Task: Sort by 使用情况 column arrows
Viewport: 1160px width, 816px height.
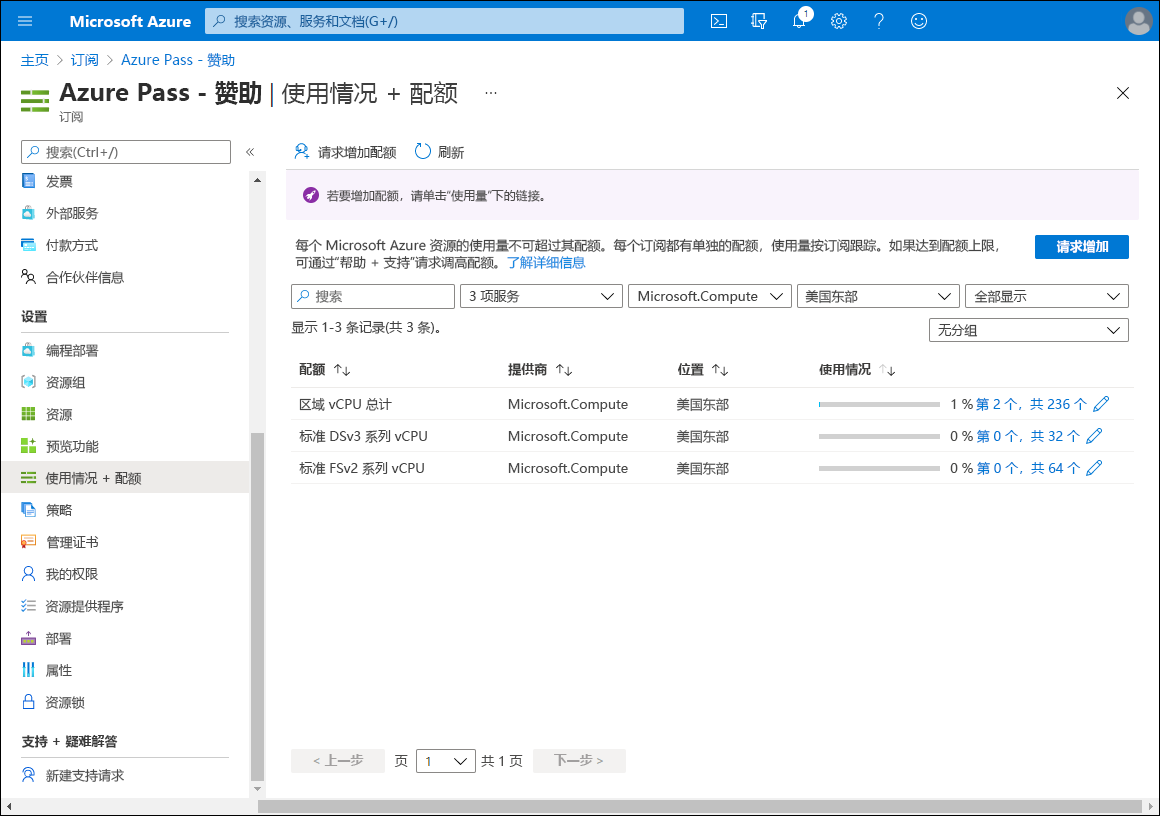Action: click(887, 370)
